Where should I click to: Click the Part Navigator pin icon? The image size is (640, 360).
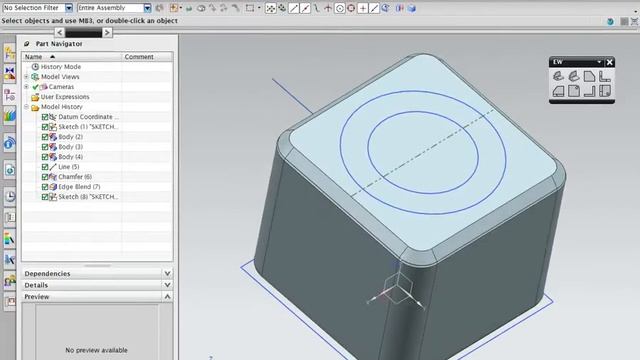(x=27, y=44)
